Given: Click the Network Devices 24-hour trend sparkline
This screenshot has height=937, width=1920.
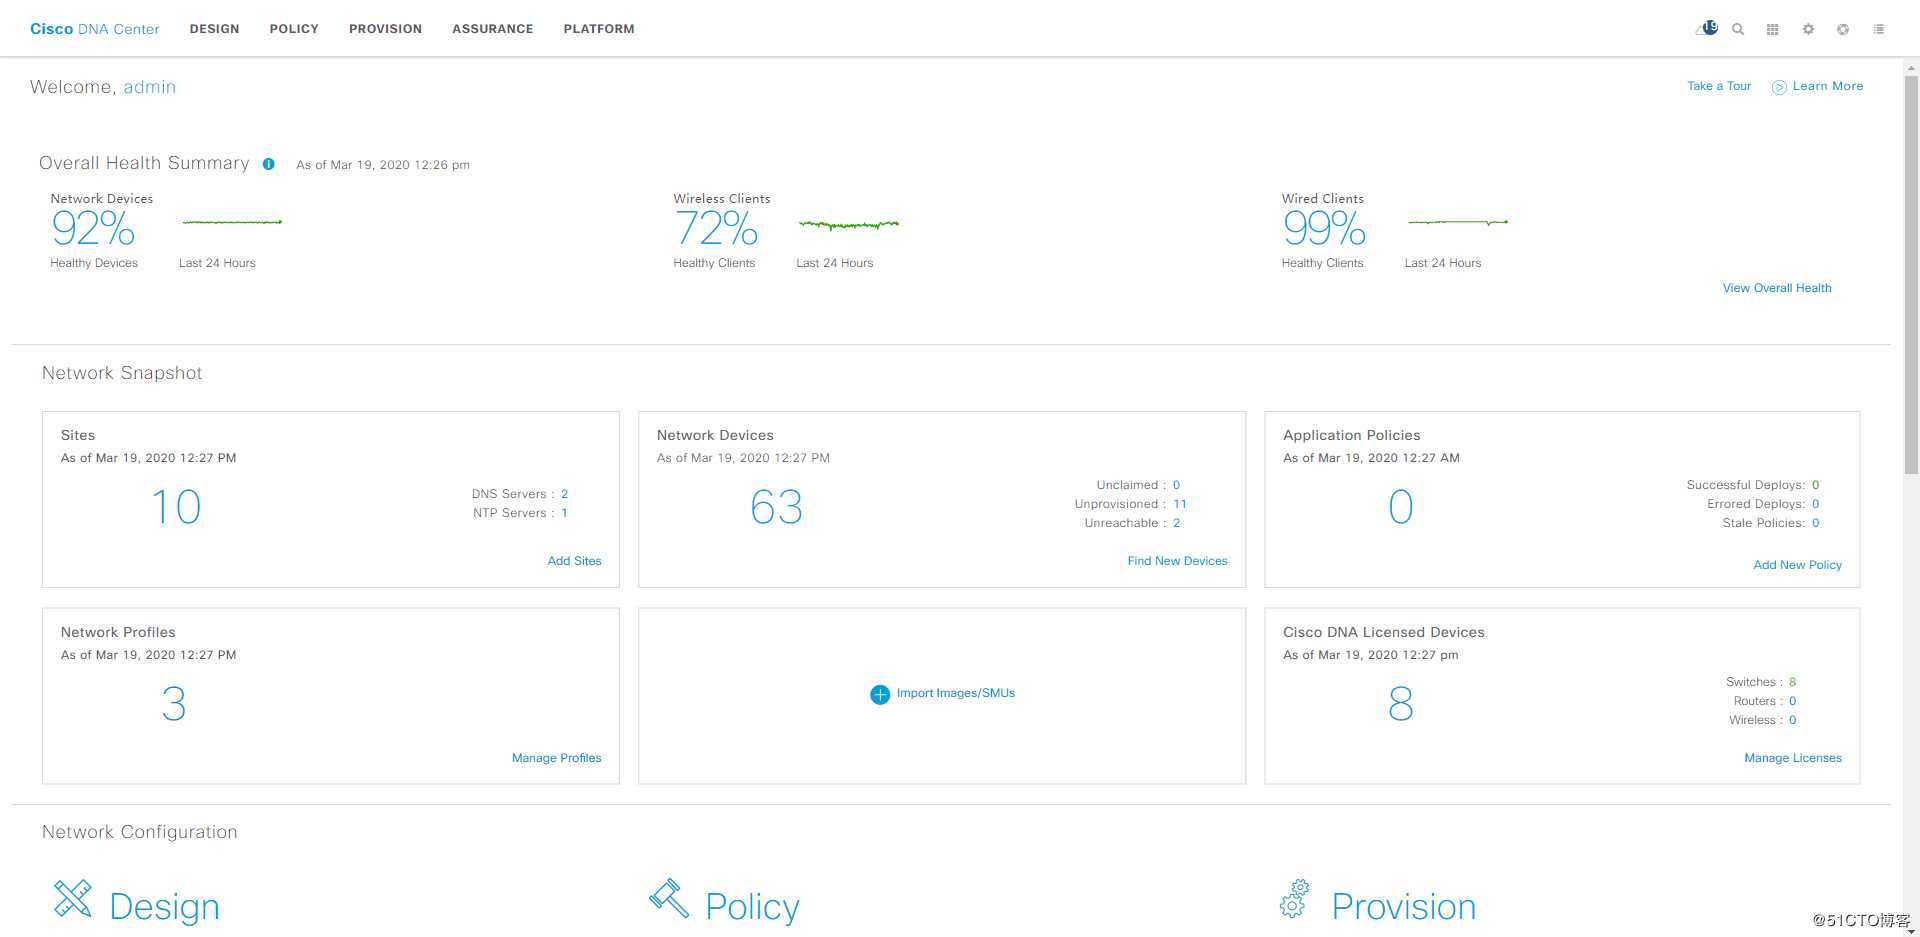Looking at the screenshot, I should point(232,222).
